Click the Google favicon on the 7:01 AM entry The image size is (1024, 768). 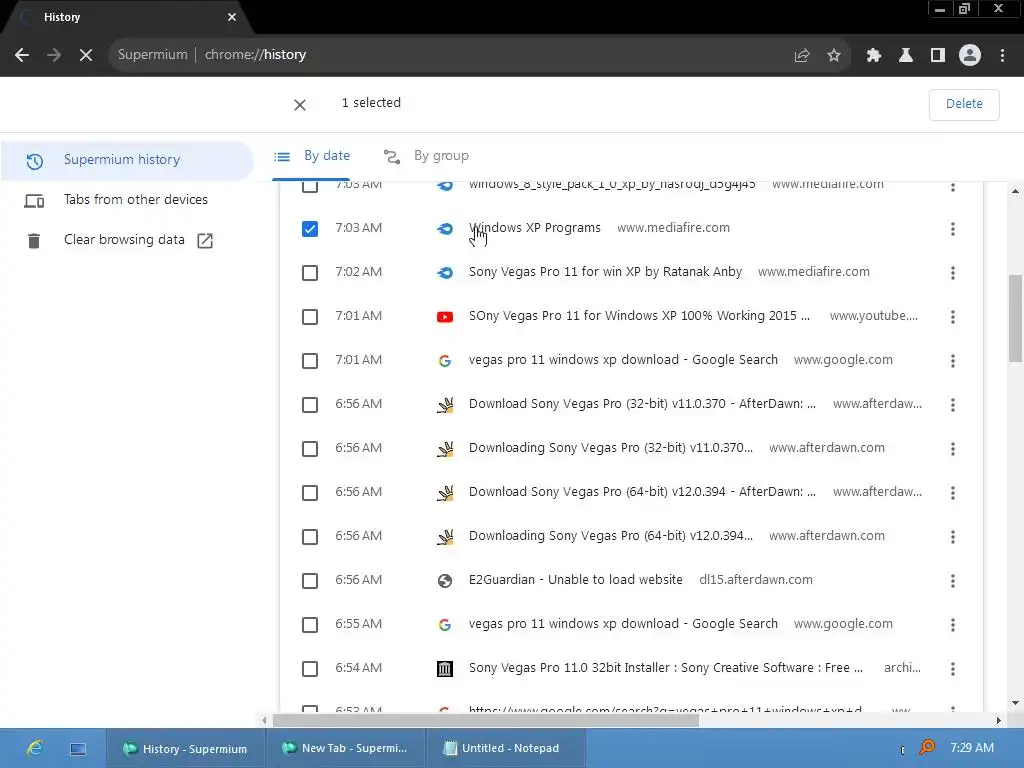[445, 361]
